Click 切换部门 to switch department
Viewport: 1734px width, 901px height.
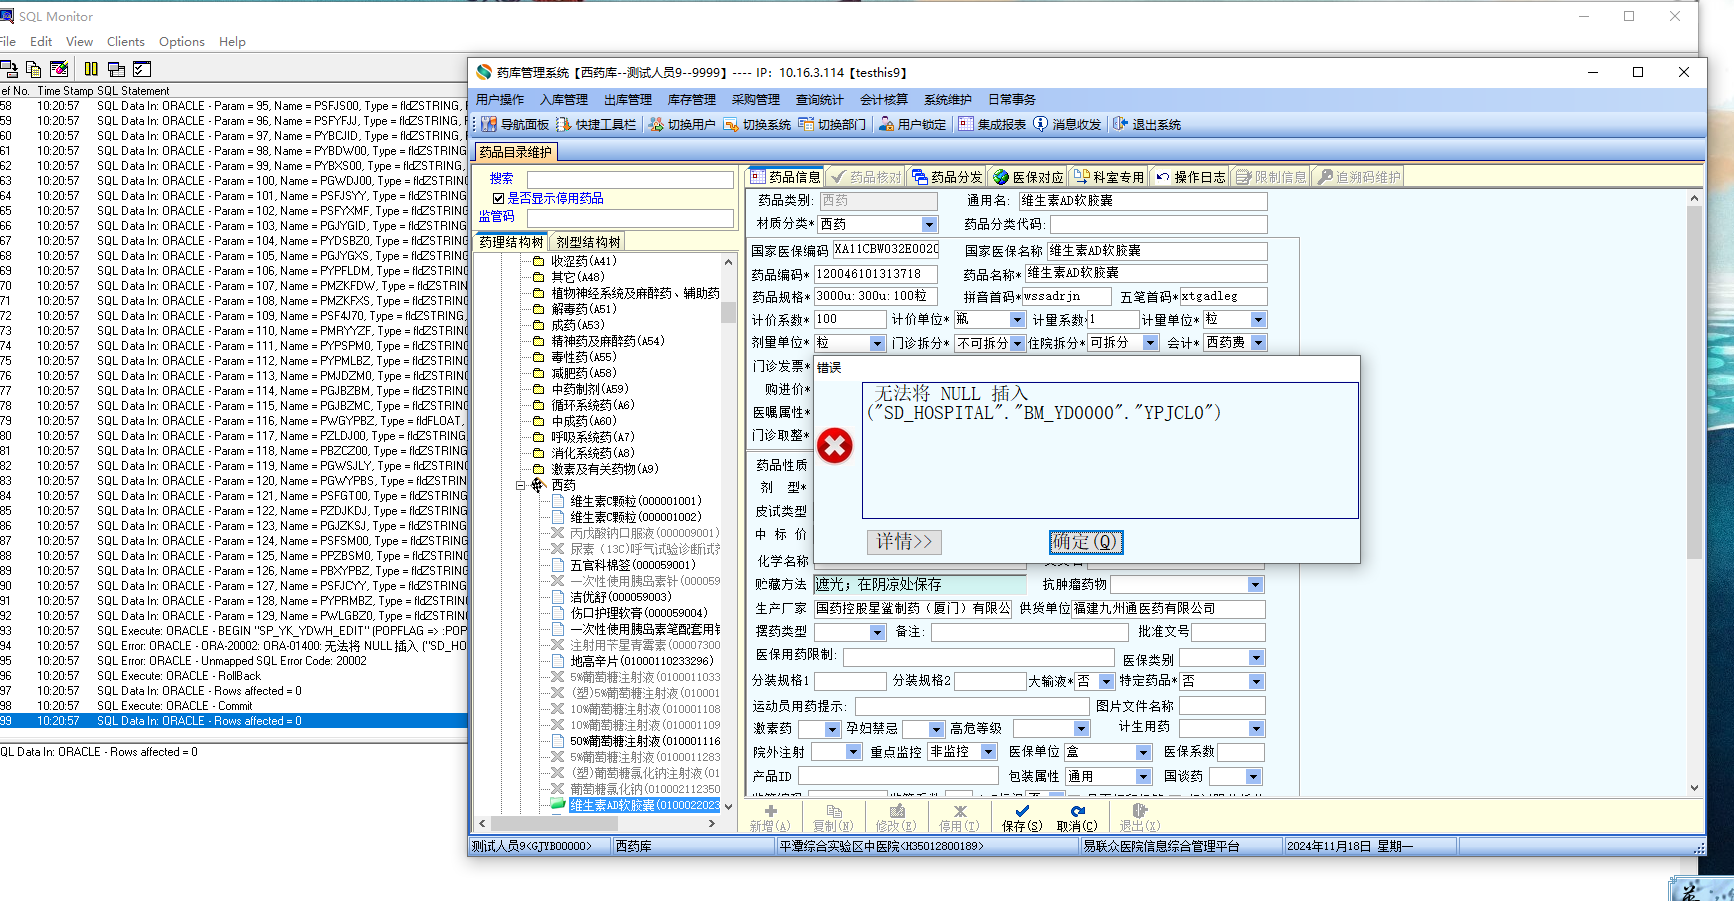(x=832, y=124)
